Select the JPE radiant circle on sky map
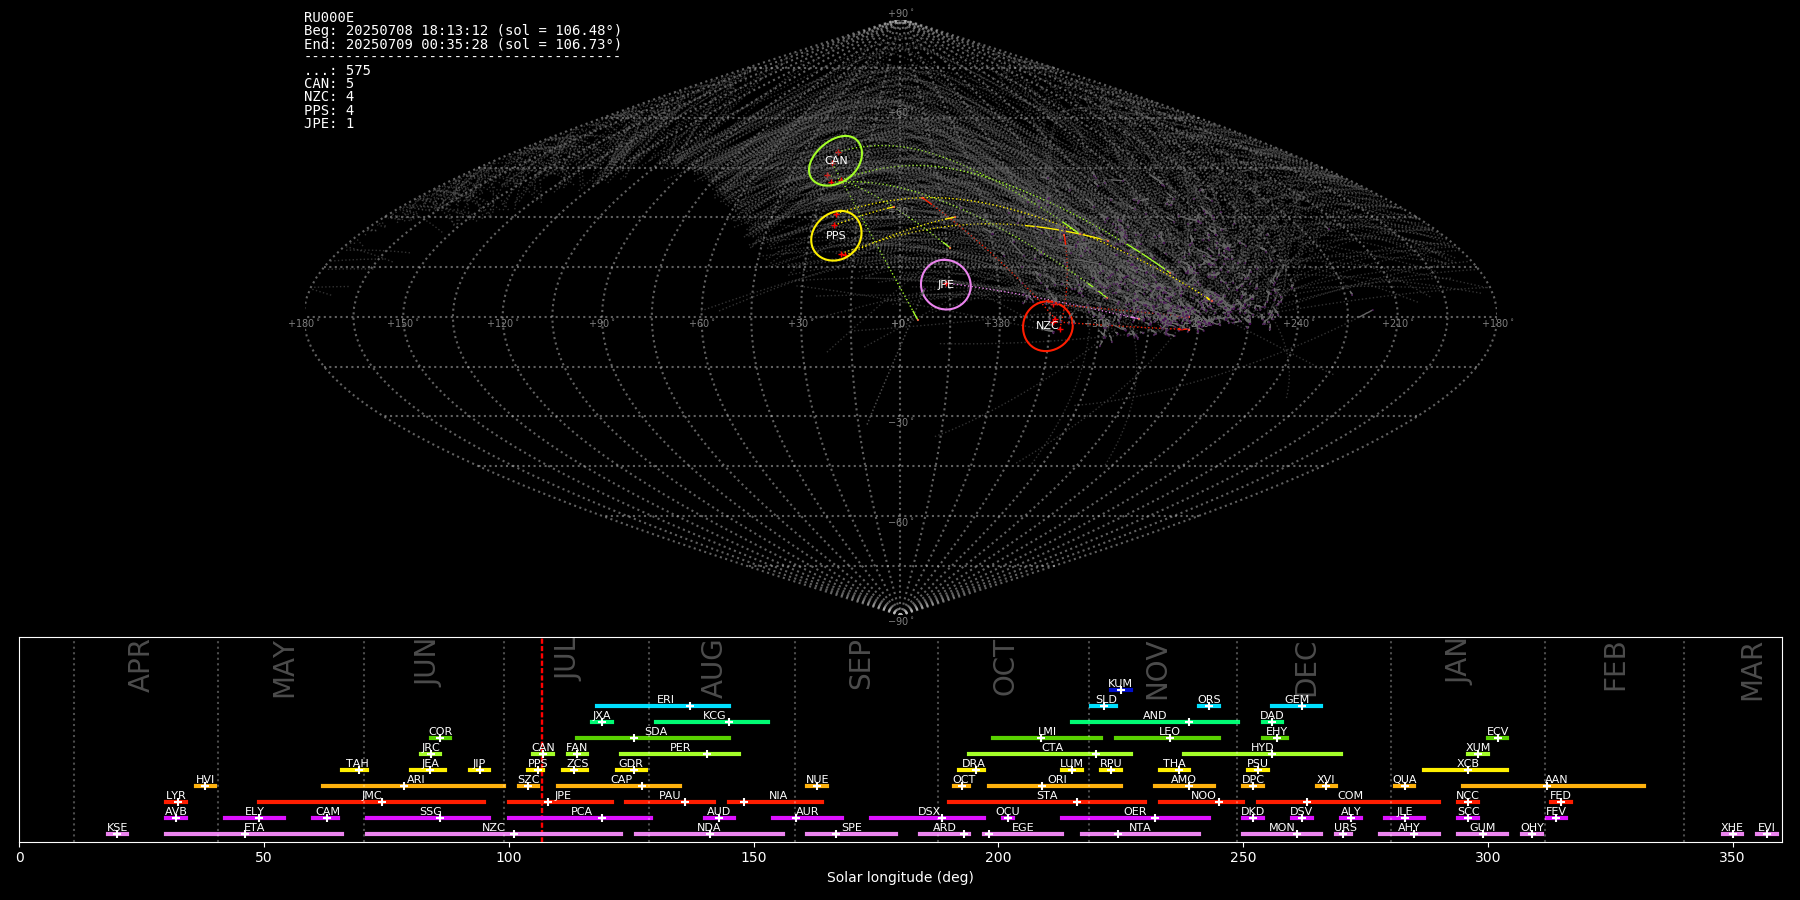This screenshot has width=1800, height=900. 945,285
